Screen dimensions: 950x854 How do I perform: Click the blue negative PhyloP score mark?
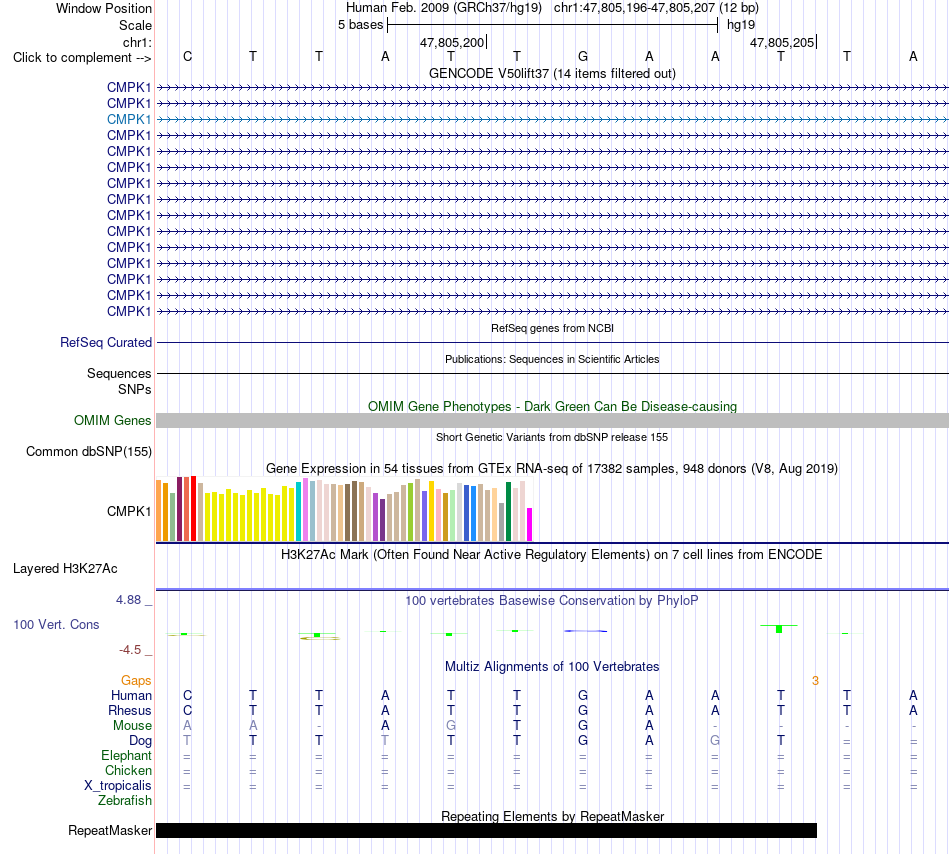pyautogui.click(x=585, y=631)
